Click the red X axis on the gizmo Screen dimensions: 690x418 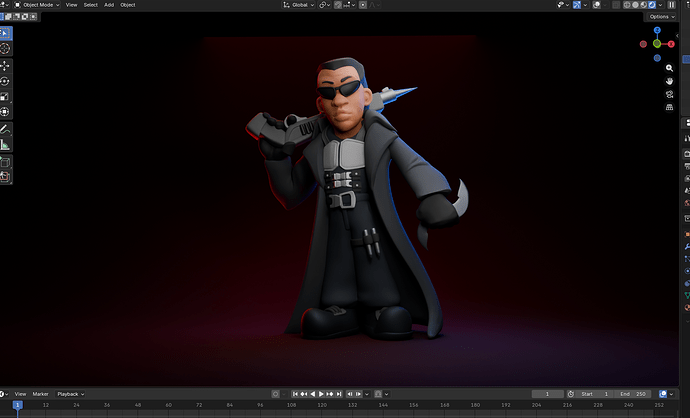point(671,44)
